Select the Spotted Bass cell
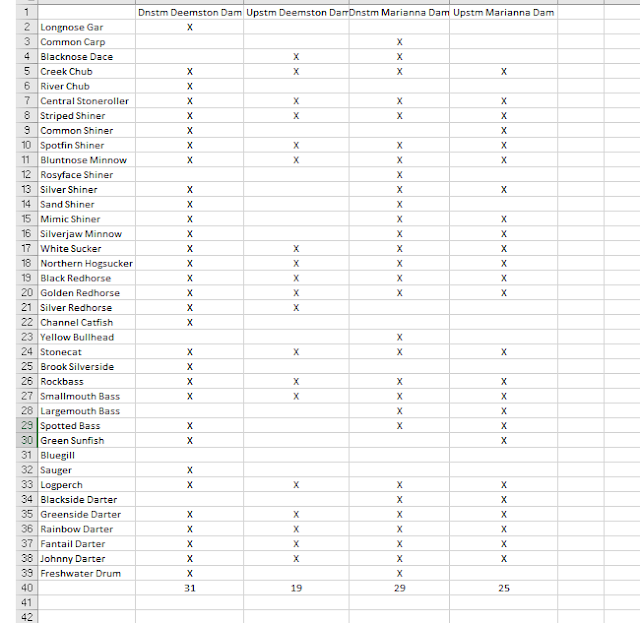 point(87,426)
